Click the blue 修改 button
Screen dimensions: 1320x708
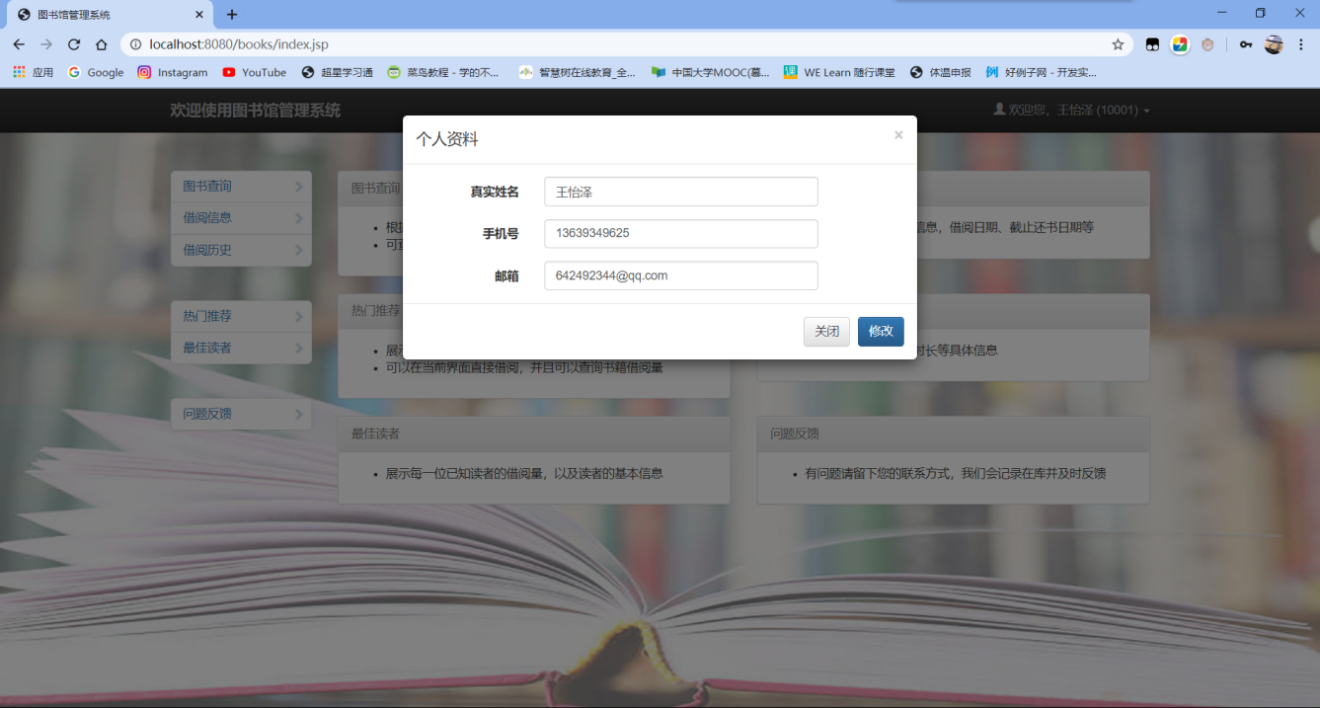pyautogui.click(x=881, y=332)
